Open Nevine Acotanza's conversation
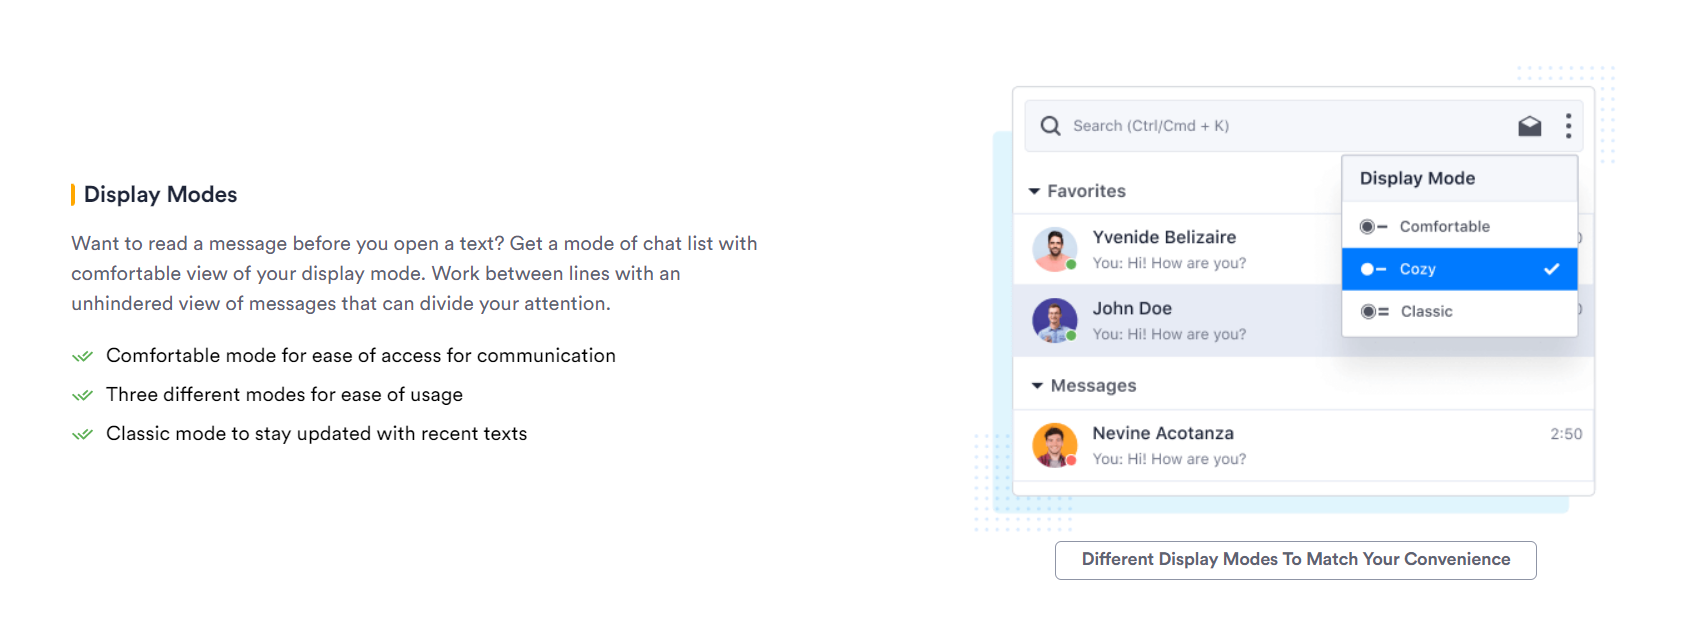The image size is (1698, 627). click(x=1304, y=446)
